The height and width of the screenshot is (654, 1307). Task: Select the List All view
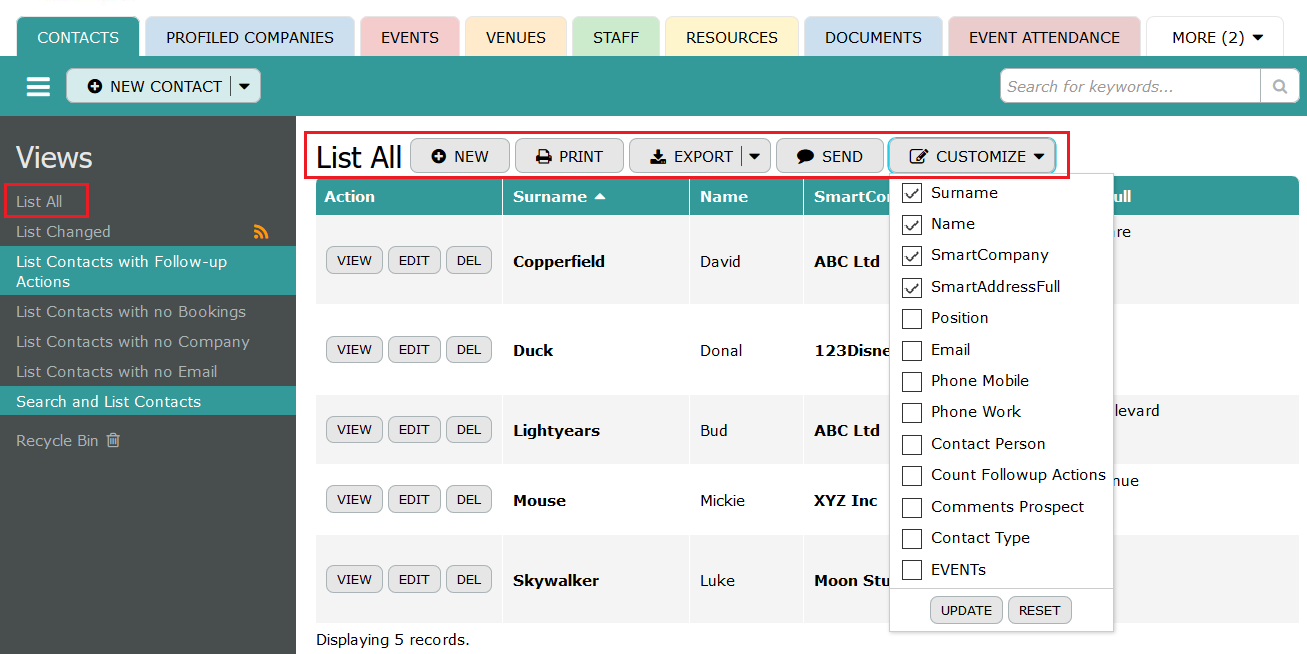coord(39,202)
